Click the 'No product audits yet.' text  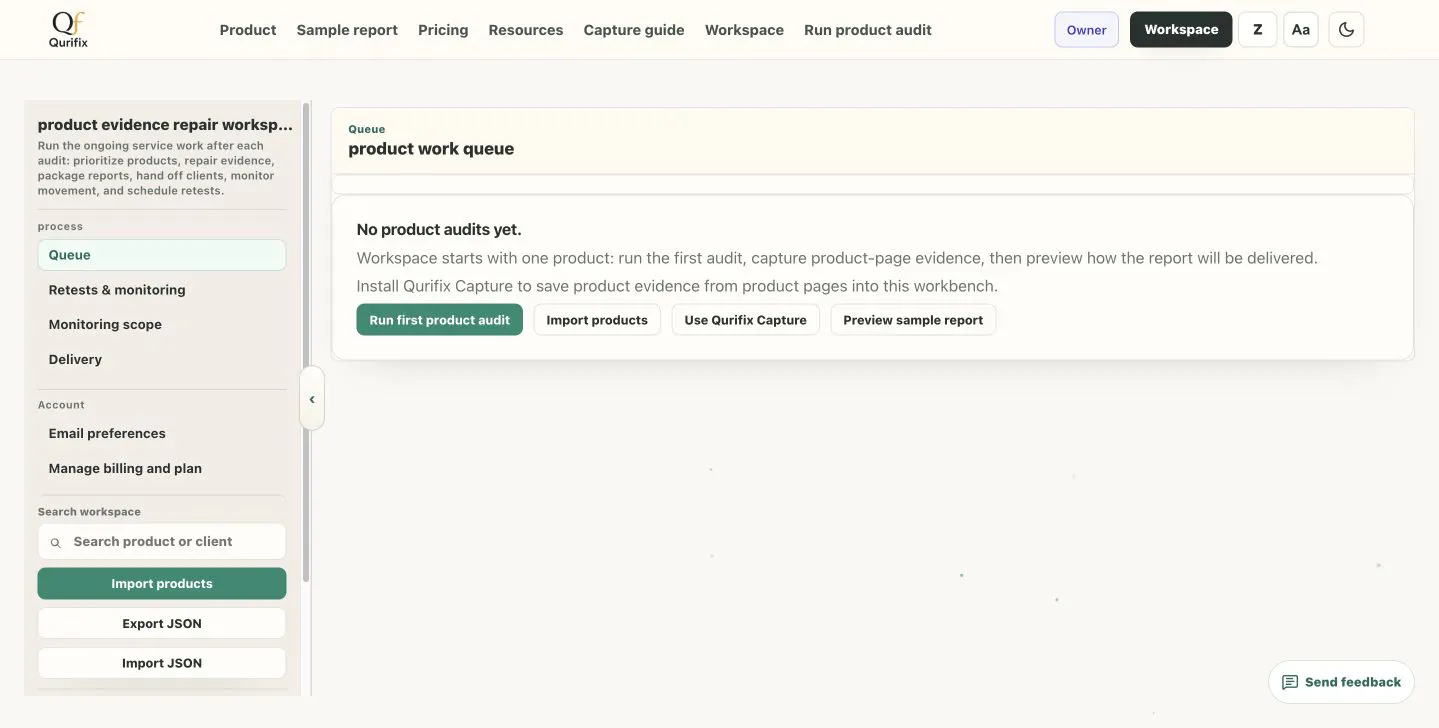click(439, 230)
